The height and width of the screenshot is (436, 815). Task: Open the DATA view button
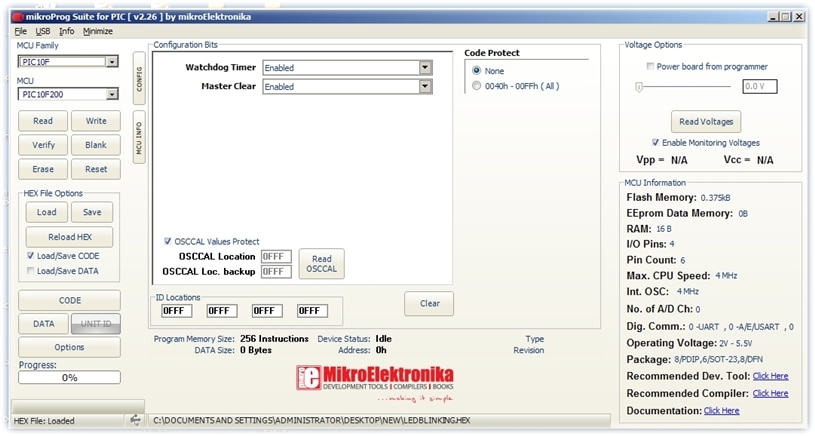44,324
